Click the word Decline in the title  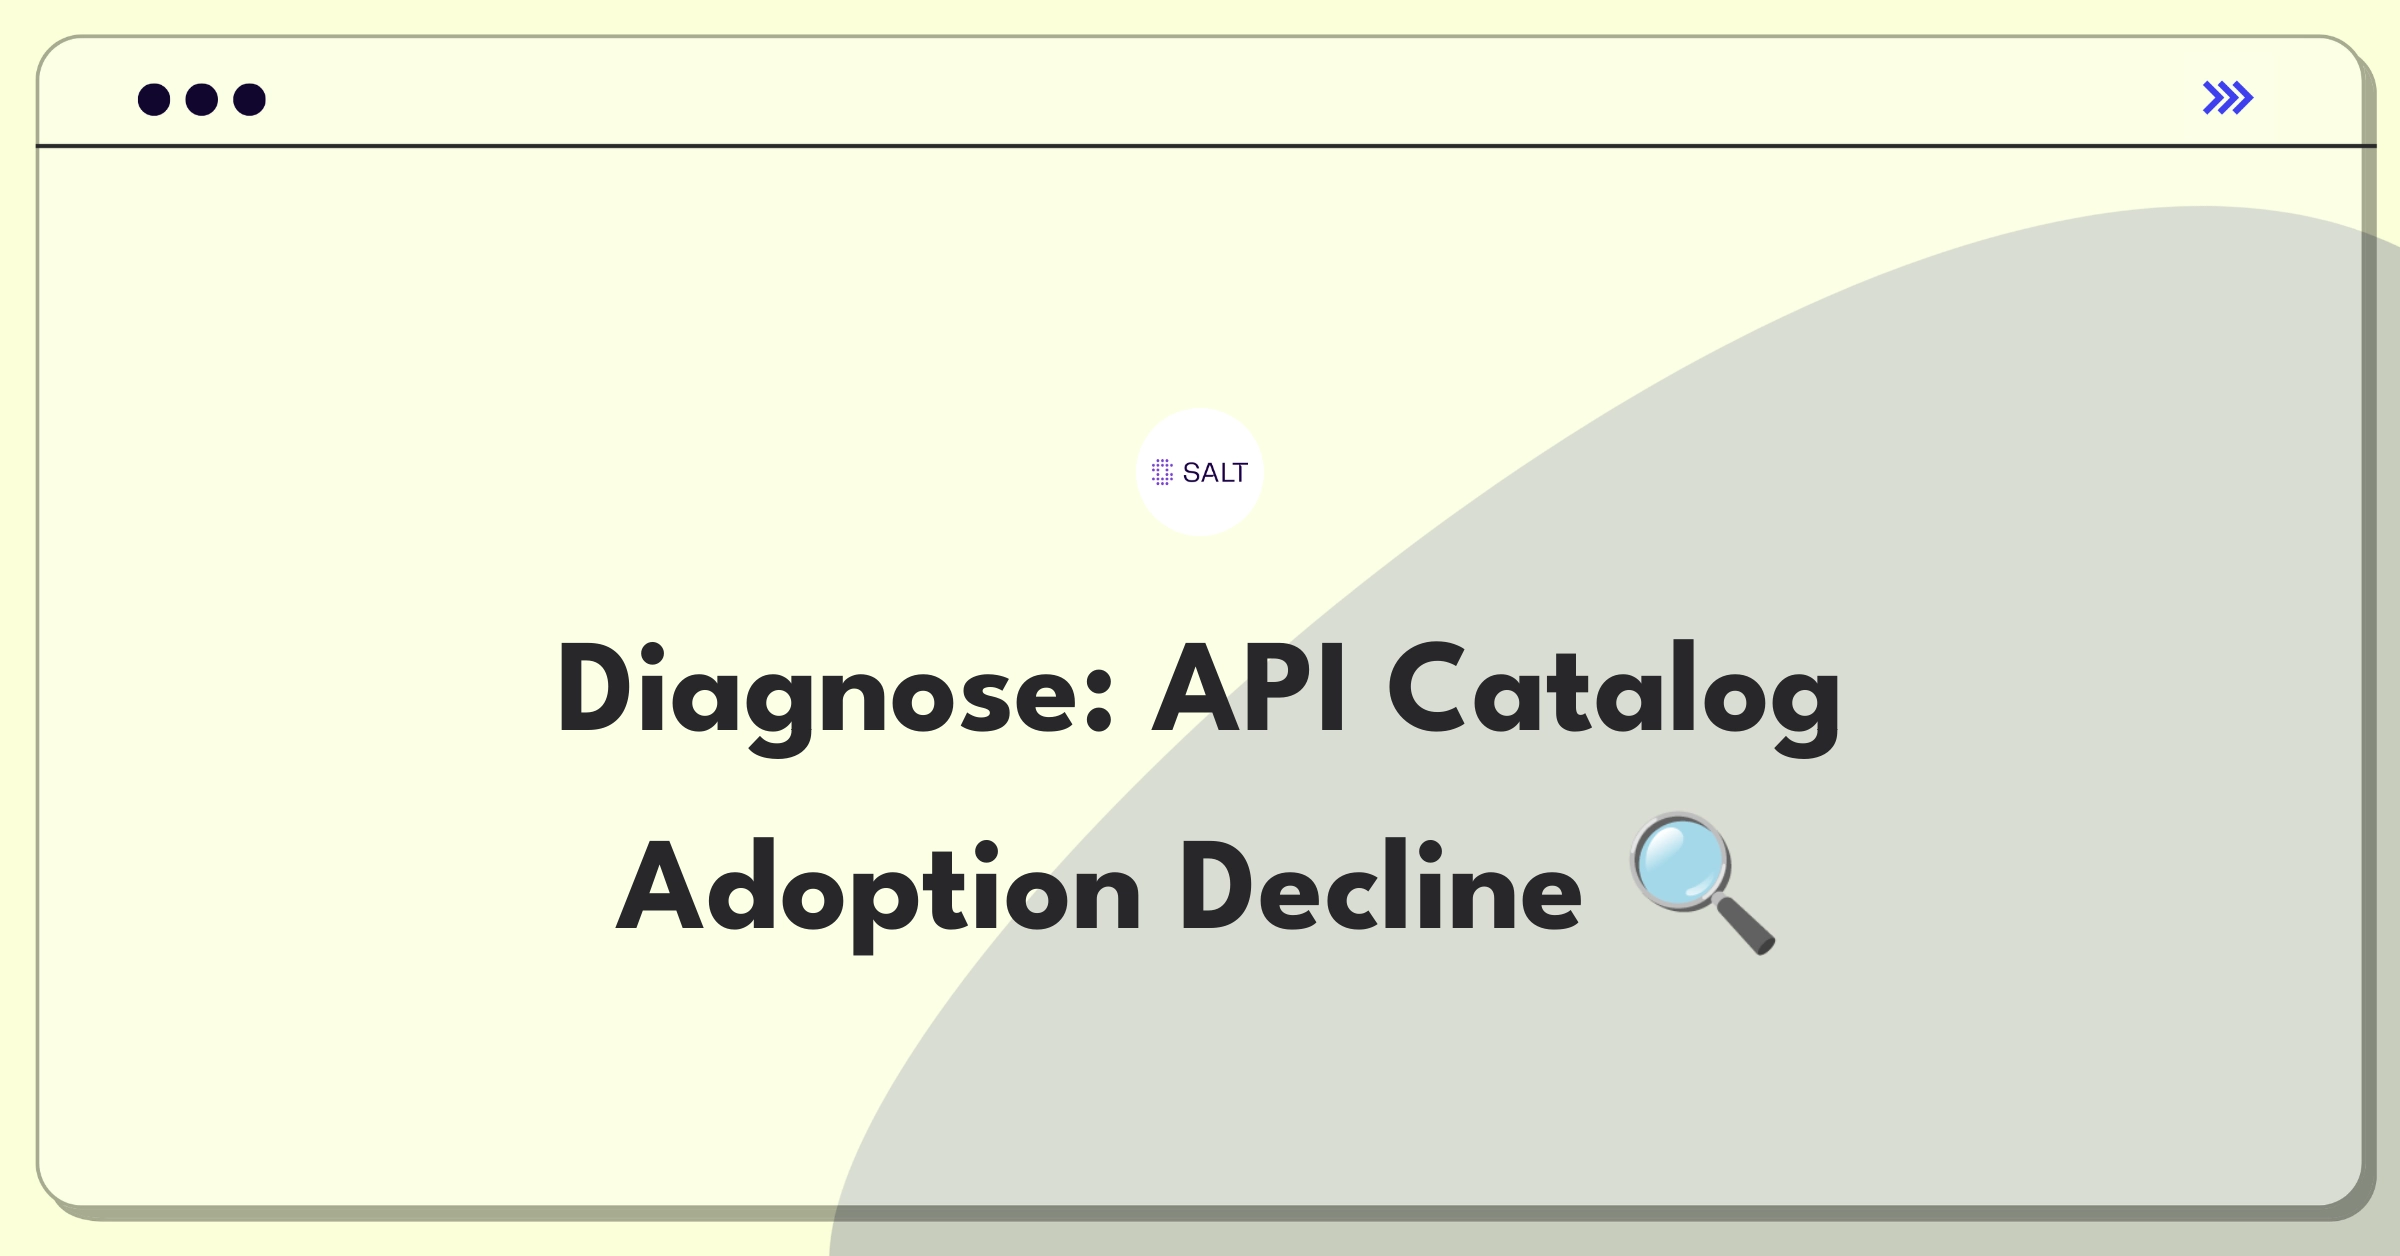point(1382,885)
